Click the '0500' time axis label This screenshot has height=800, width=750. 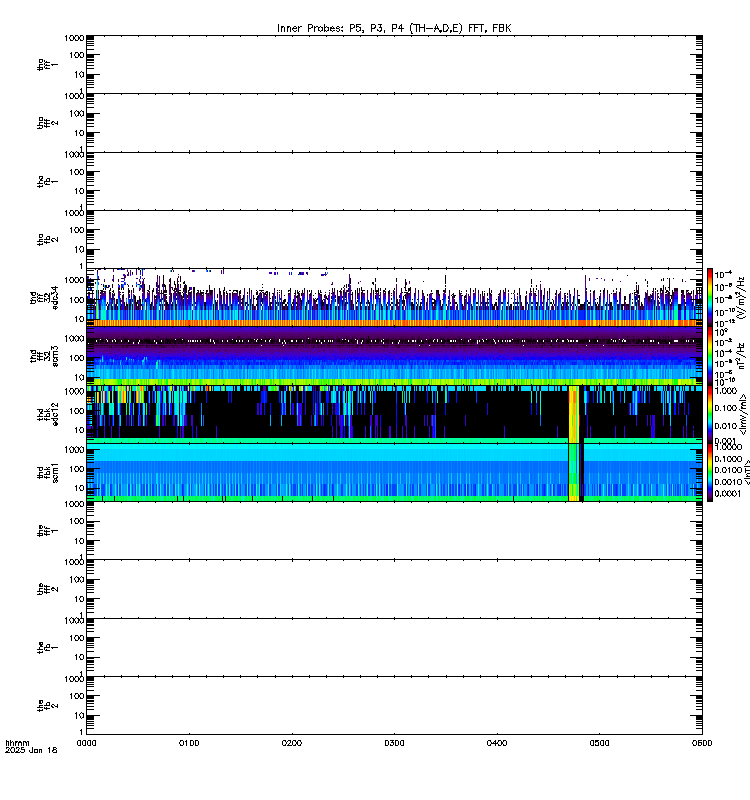(x=599, y=743)
